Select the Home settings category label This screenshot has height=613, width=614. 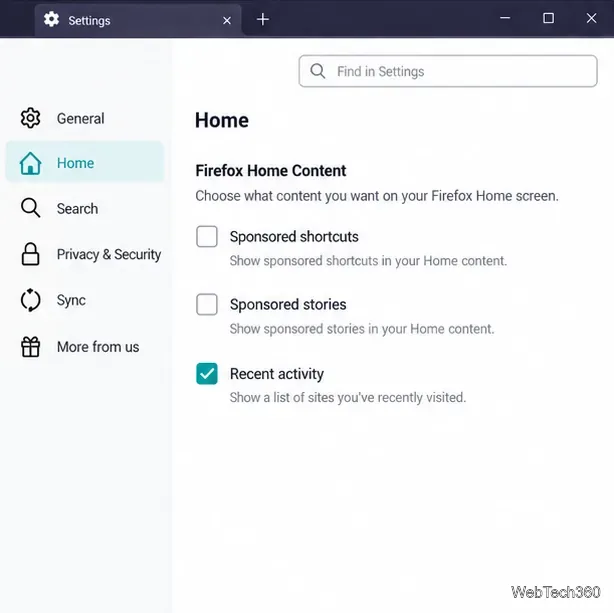tap(76, 163)
